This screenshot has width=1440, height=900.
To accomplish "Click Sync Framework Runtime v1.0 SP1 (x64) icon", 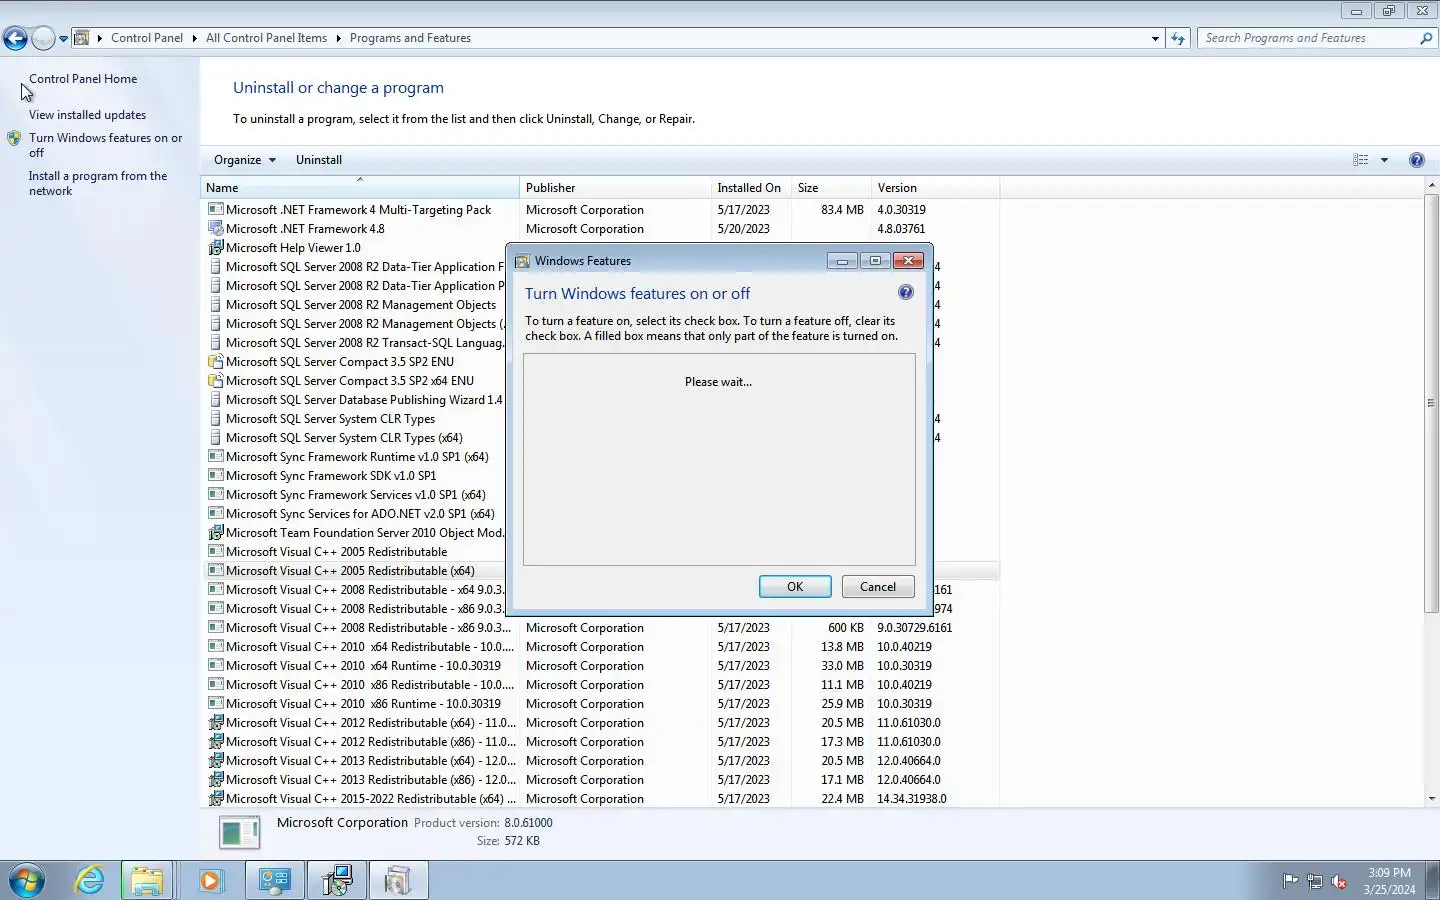I will click(215, 457).
